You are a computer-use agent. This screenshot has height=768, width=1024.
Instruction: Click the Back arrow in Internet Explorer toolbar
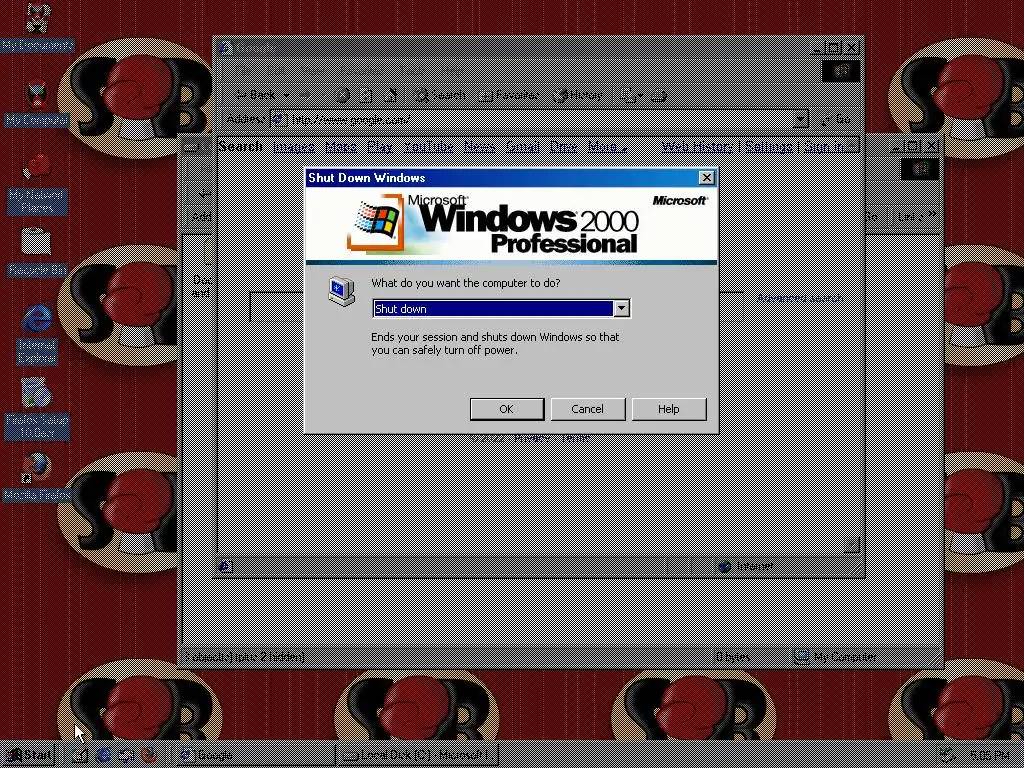pos(255,95)
